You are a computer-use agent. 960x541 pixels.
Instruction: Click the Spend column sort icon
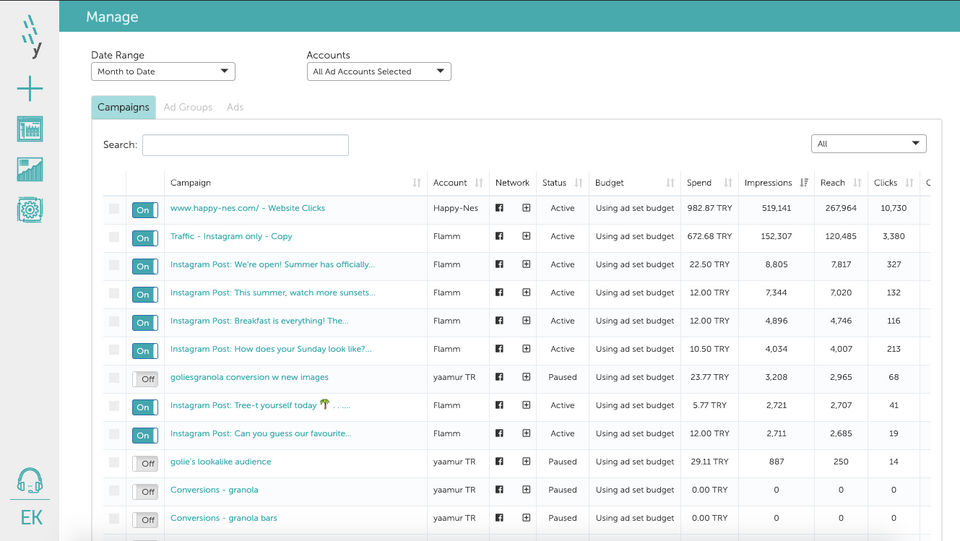[728, 183]
